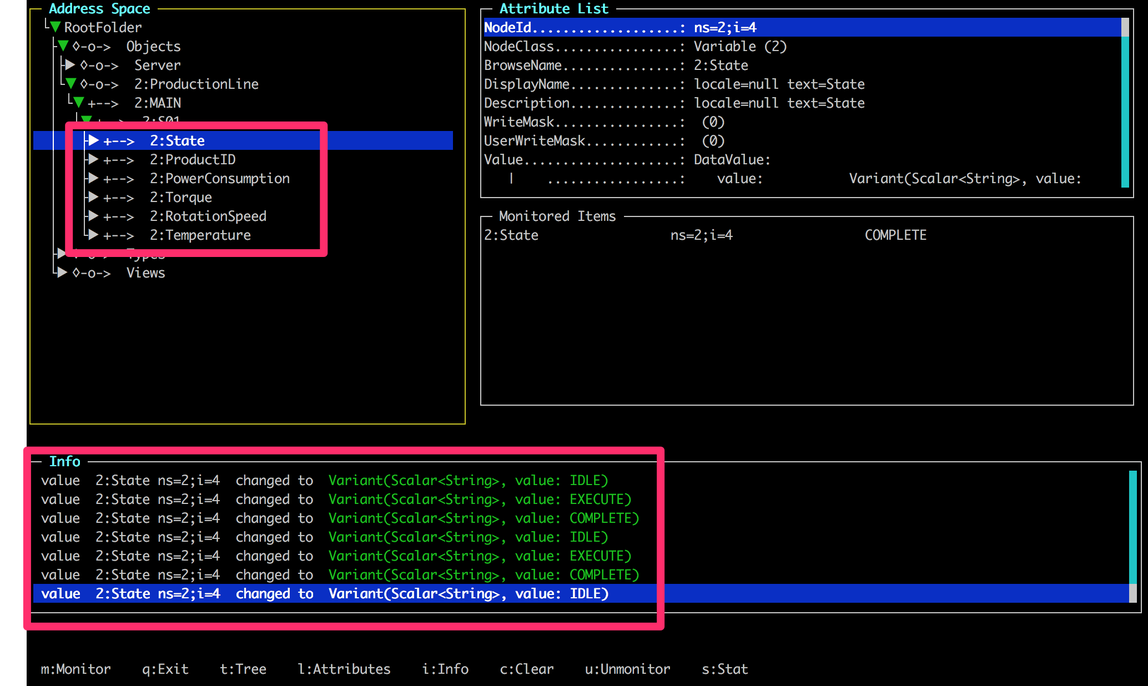Open s:Stat from the footer
This screenshot has height=686, width=1148.
coord(724,669)
